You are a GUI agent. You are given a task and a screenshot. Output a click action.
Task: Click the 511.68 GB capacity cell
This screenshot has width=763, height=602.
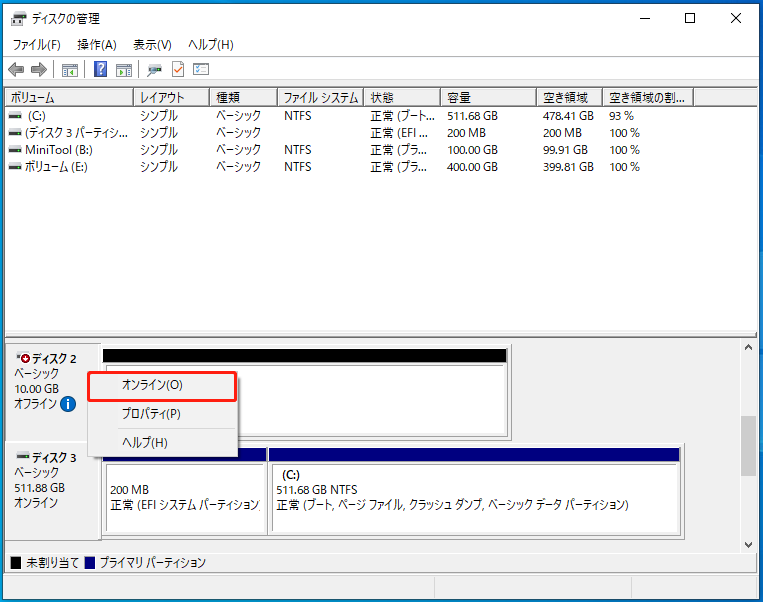[472, 116]
